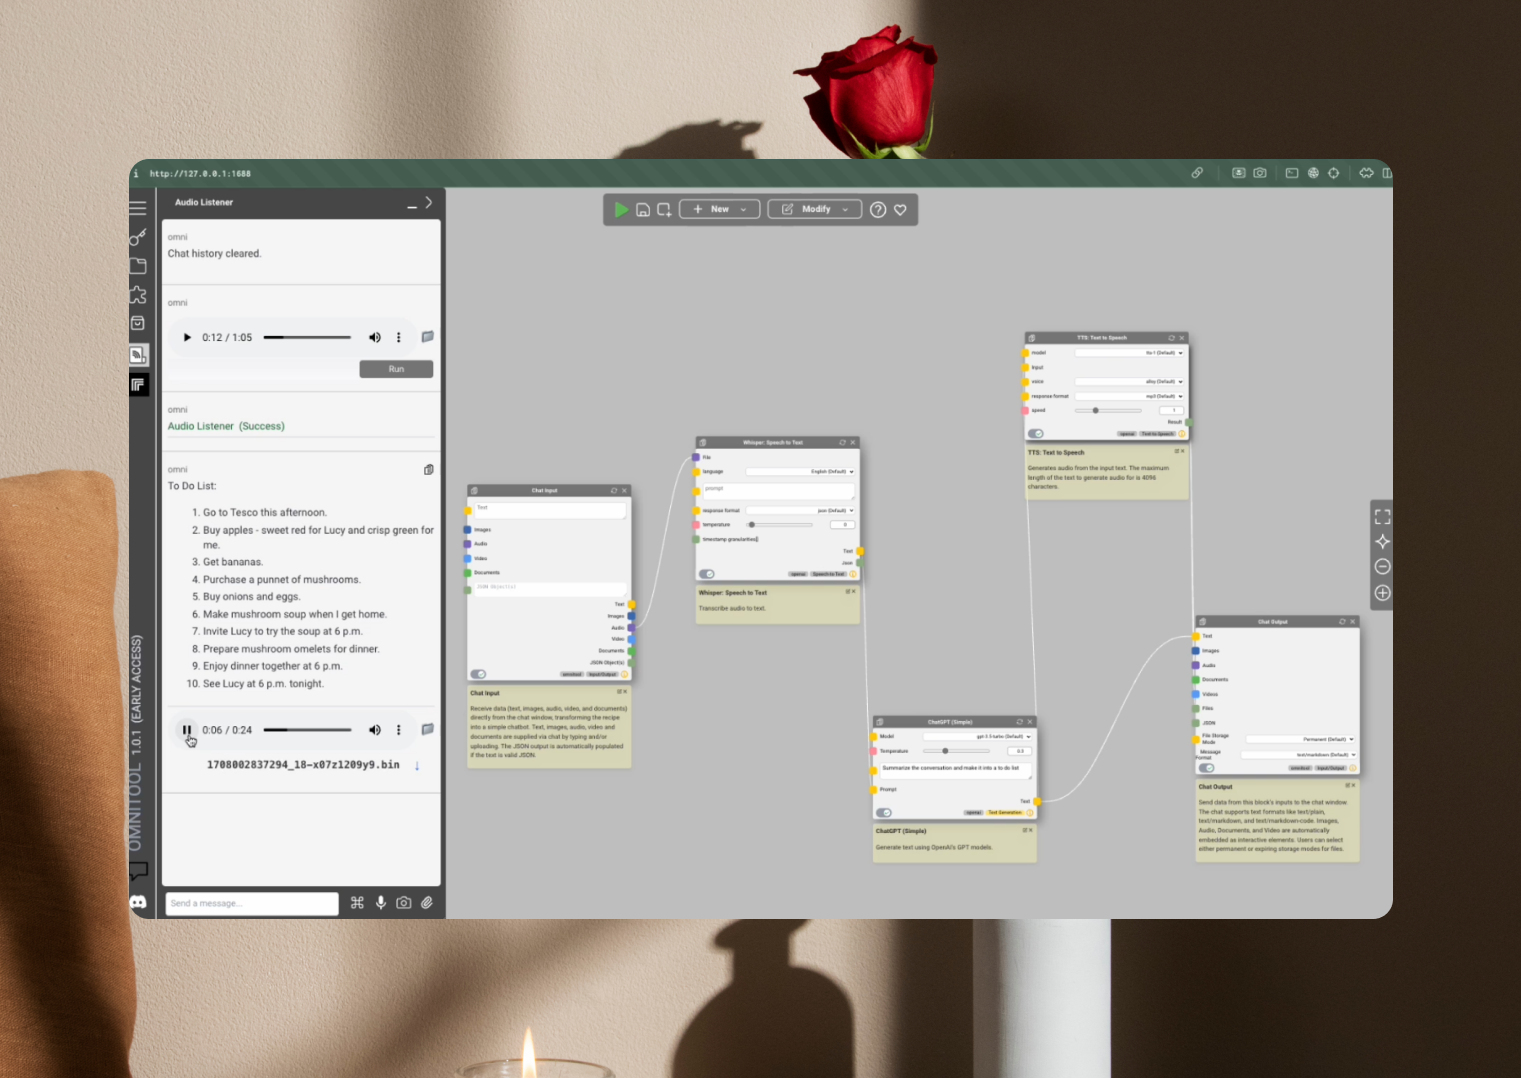Screen dimensions: 1521x1078
Task: Click the browser URL 127.0.0.1:1688
Action: coord(200,174)
